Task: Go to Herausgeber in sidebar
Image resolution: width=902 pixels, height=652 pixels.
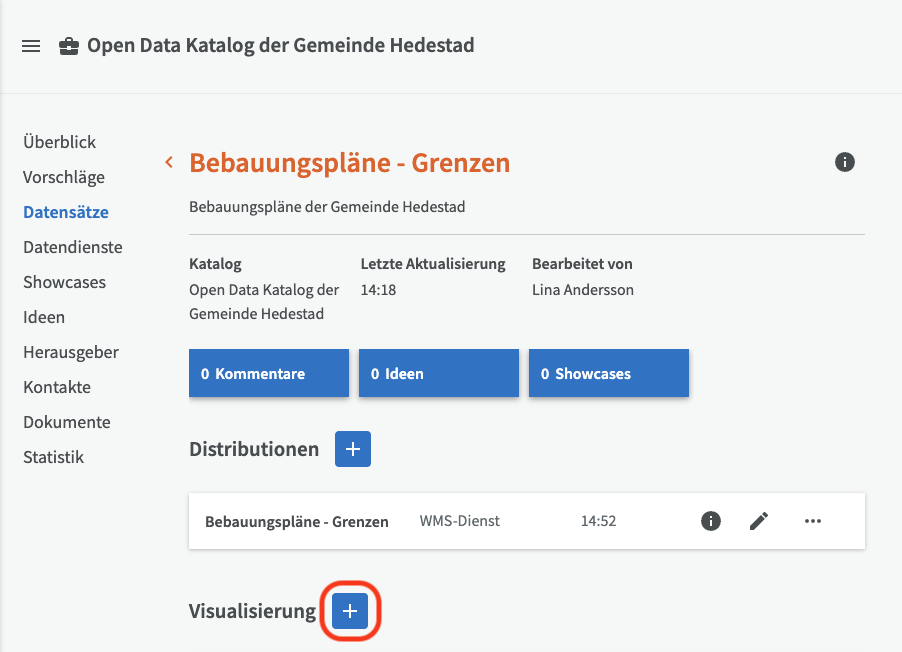Action: 71,352
